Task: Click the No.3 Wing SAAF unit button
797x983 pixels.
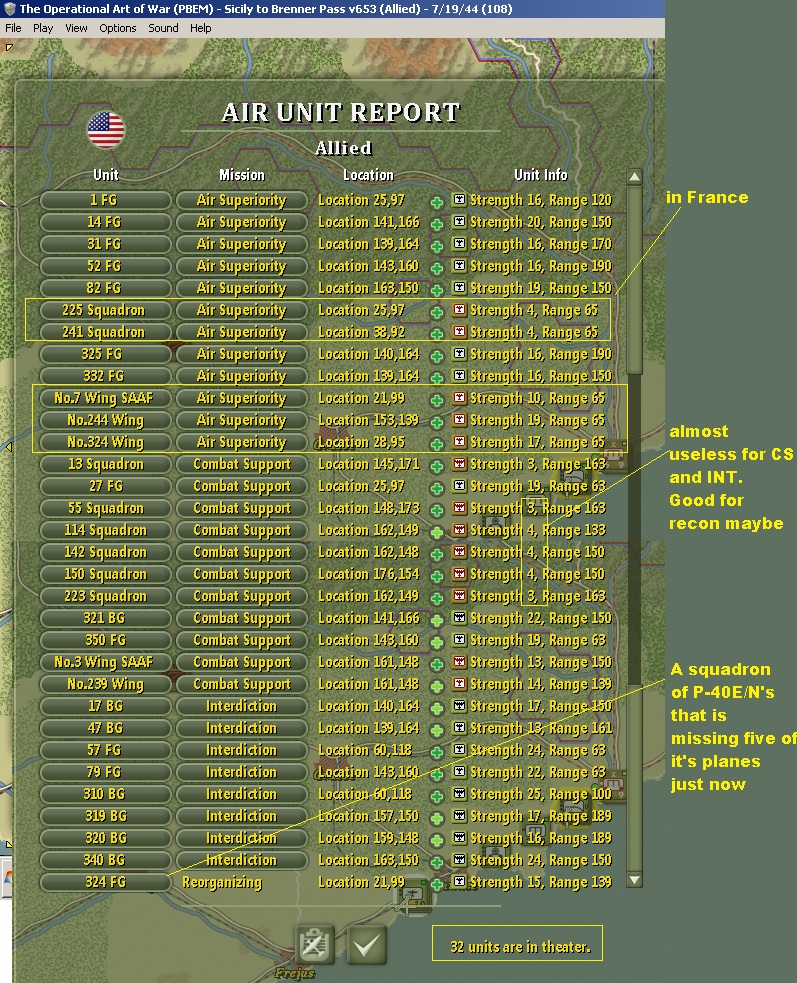Action: tap(105, 662)
